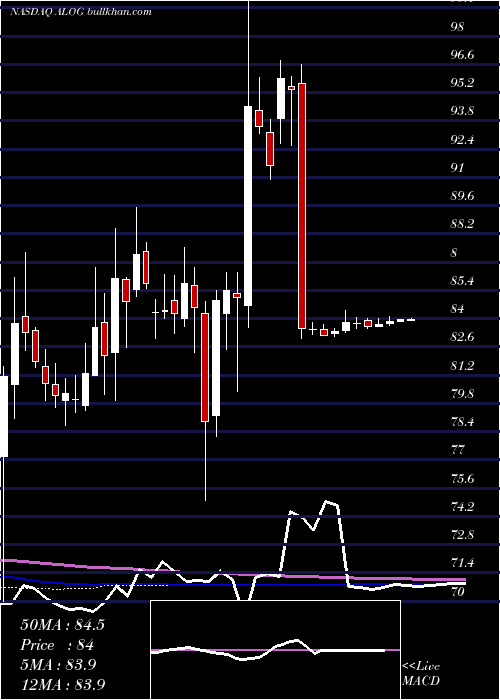Viewport: 500px width, 700px height.
Task: Click the NASDAQ ALOG bullkhan.com header text
Action: point(81,12)
